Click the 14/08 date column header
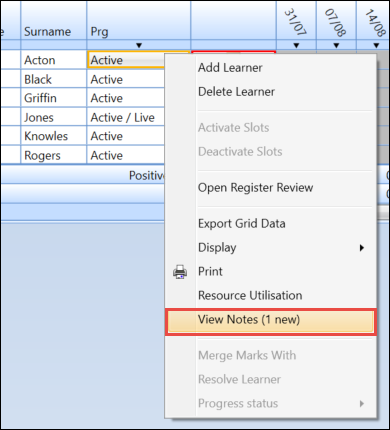 pyautogui.click(x=373, y=21)
